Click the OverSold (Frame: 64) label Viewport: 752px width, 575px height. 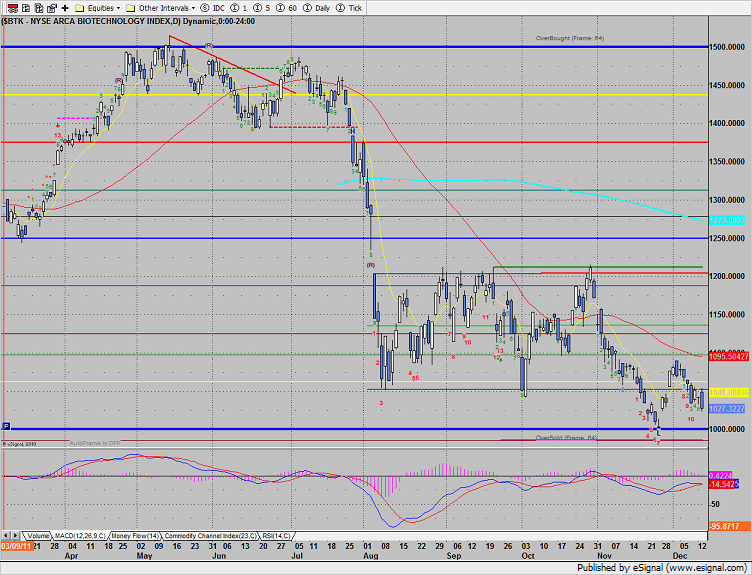566,438
